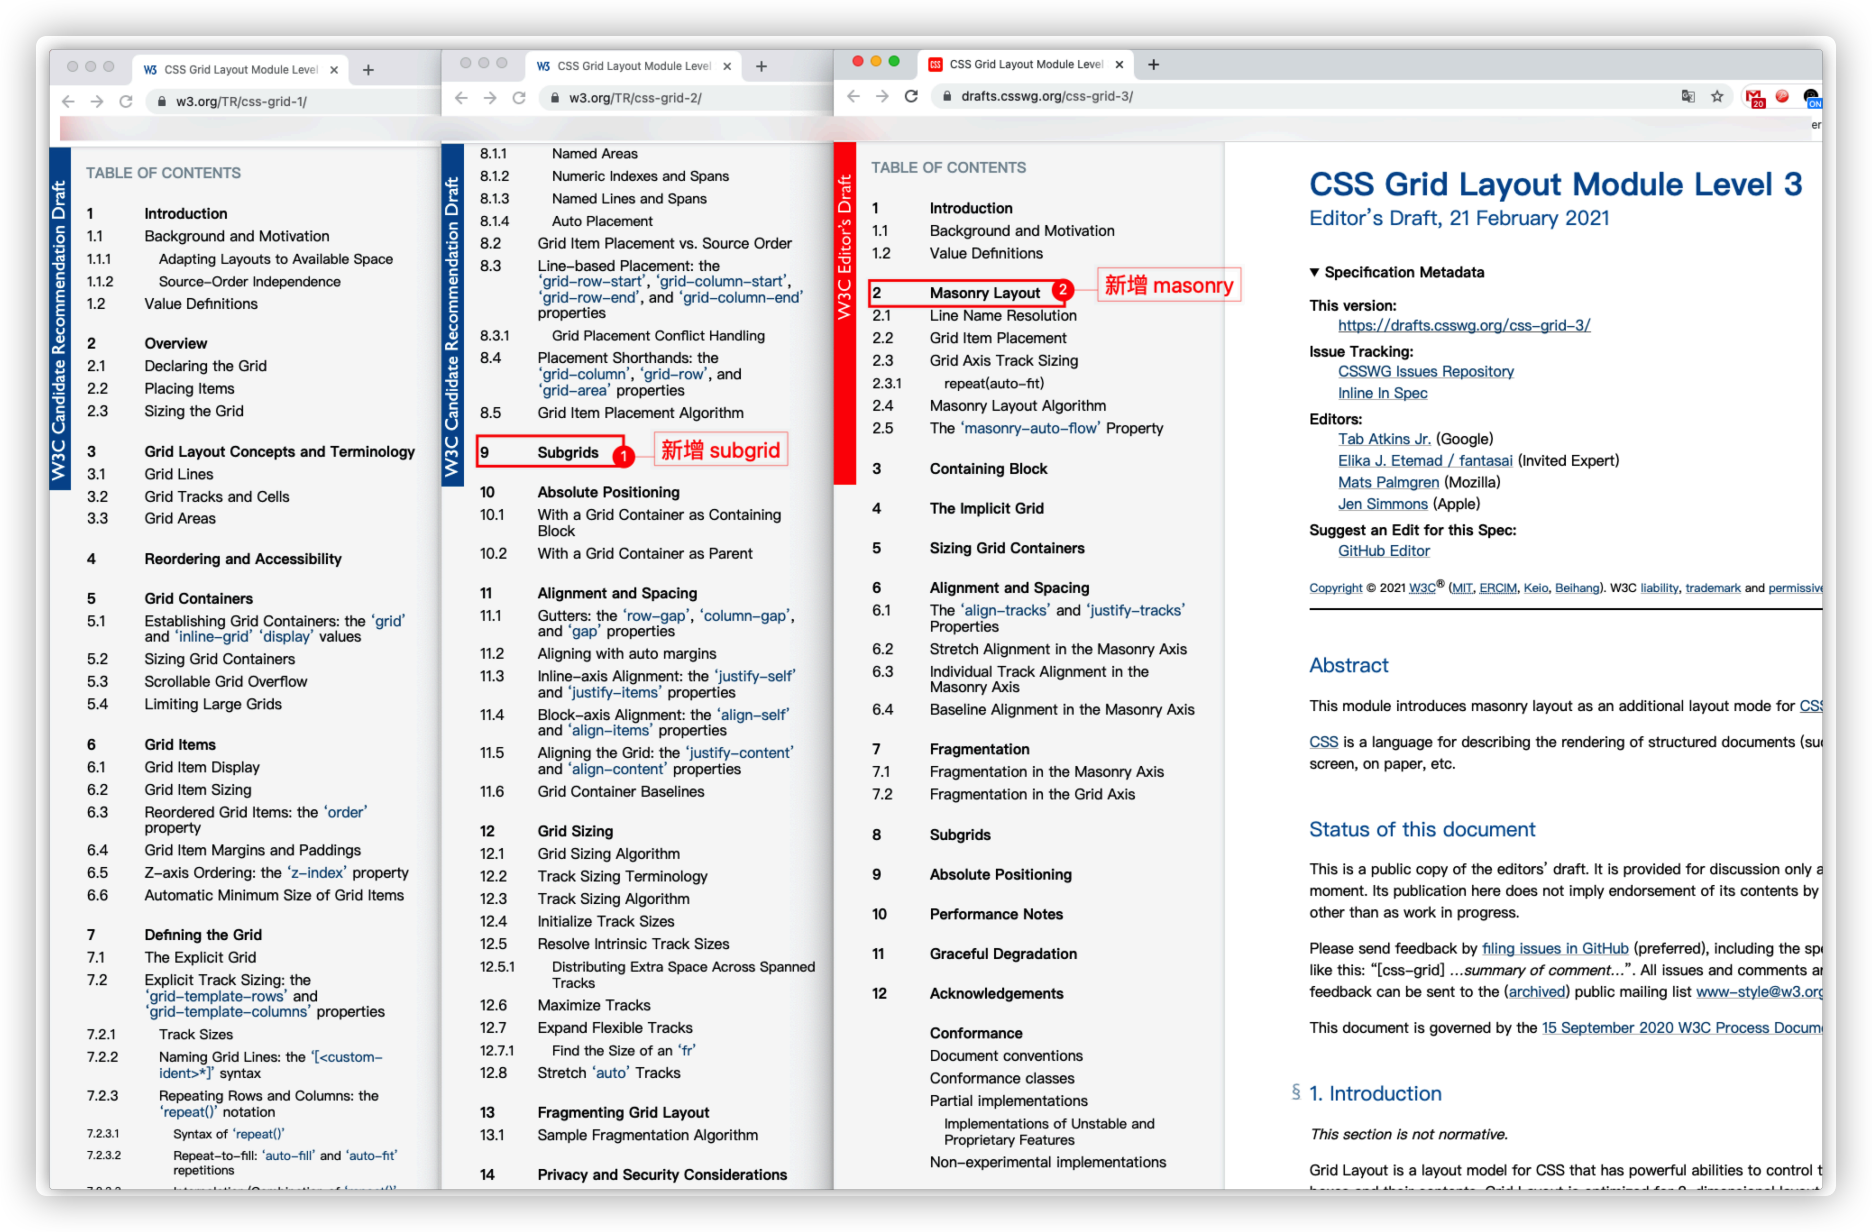Open Performance Notes contents entry
The height and width of the screenshot is (1232, 1872).
pos(996,914)
